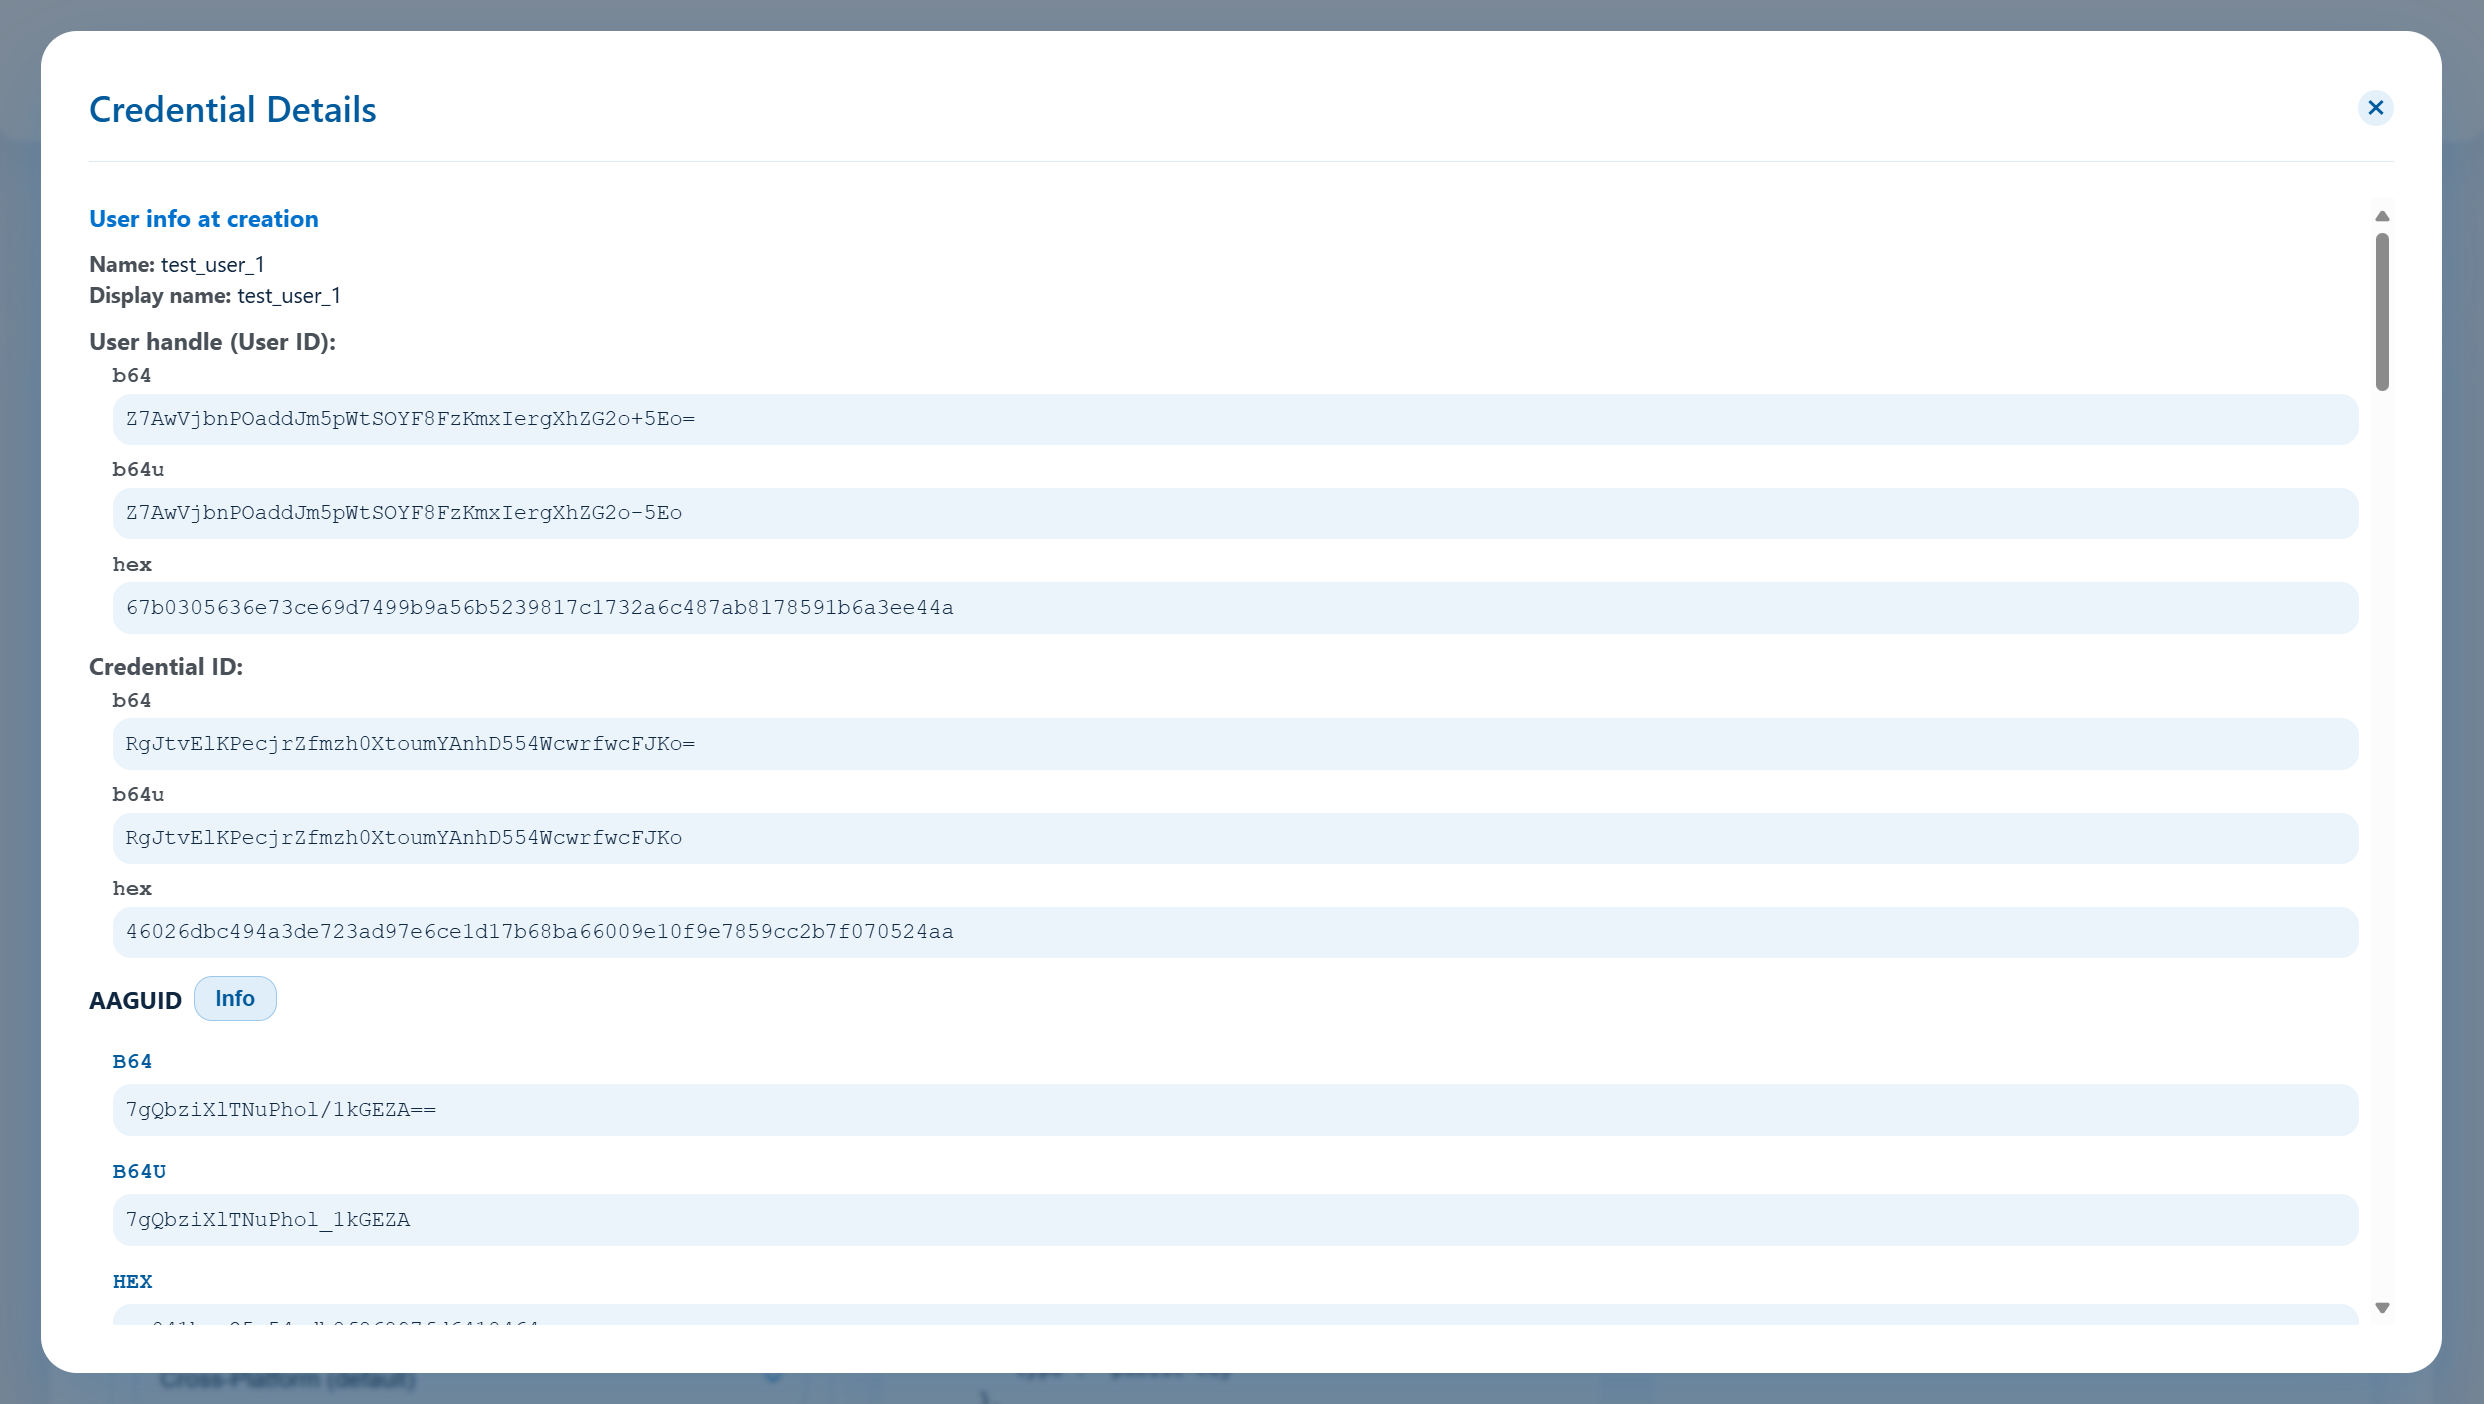Click the 'User info at creation' heading

pyautogui.click(x=204, y=219)
